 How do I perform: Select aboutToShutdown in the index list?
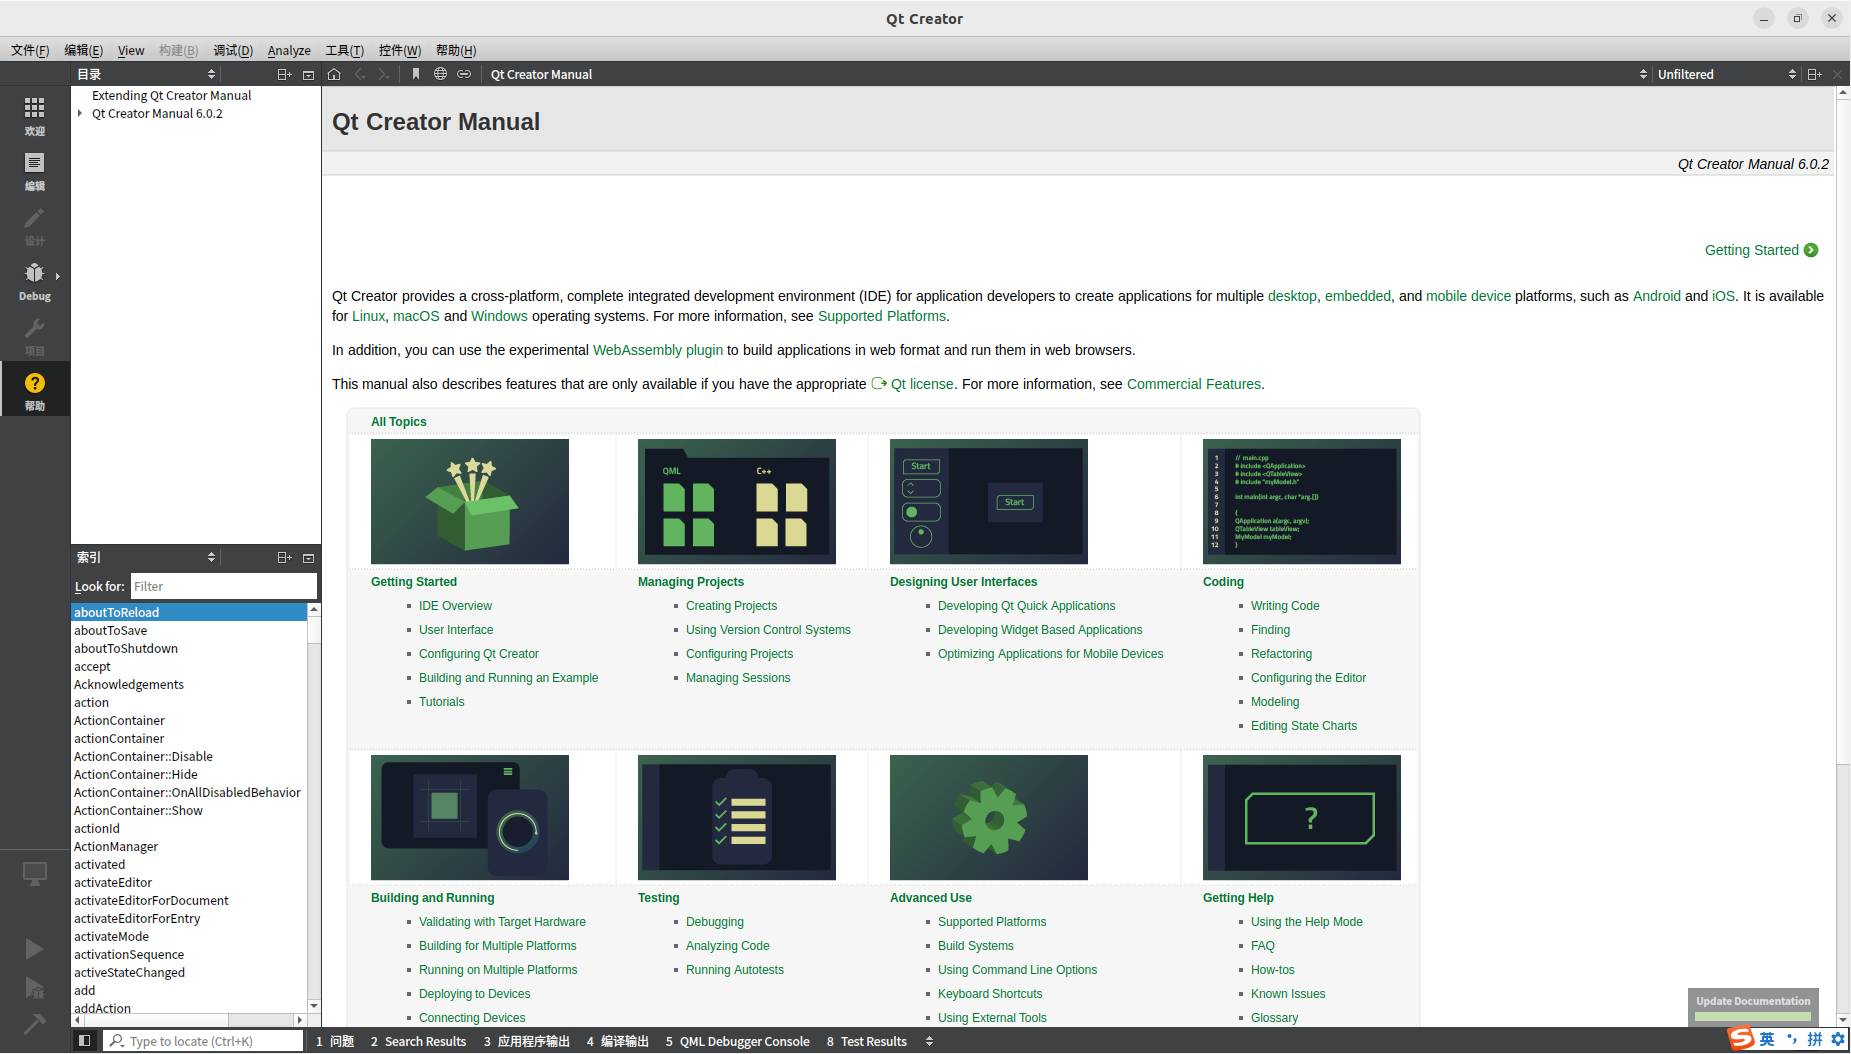189,648
